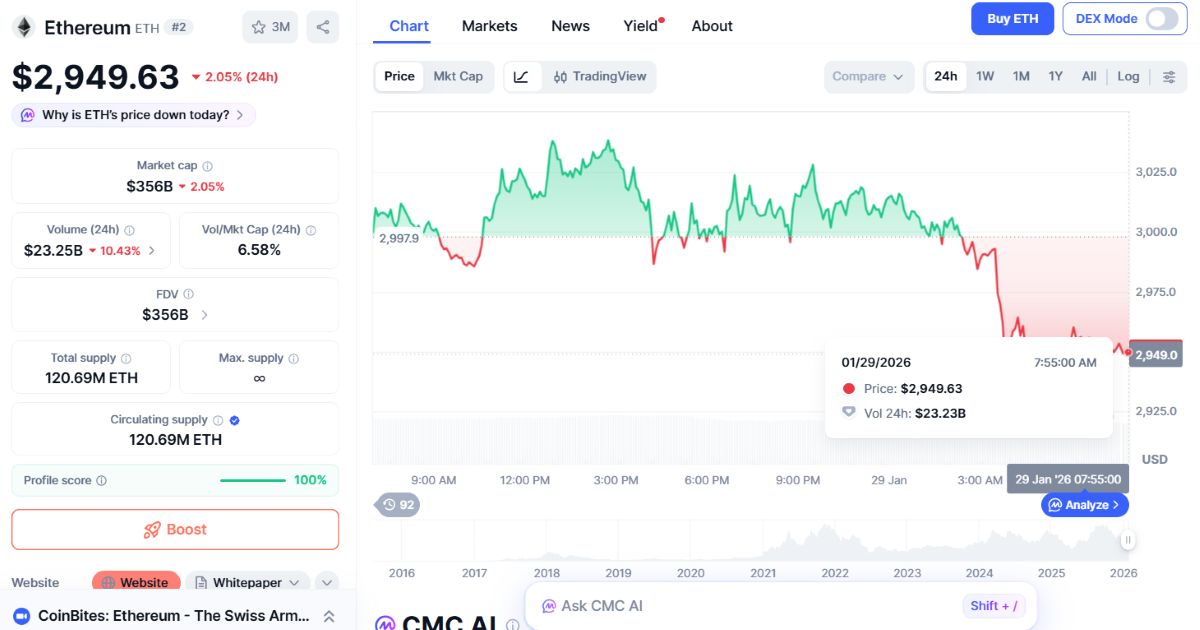Click the CoinBites video icon
The height and width of the screenshot is (630, 1200).
[22, 616]
